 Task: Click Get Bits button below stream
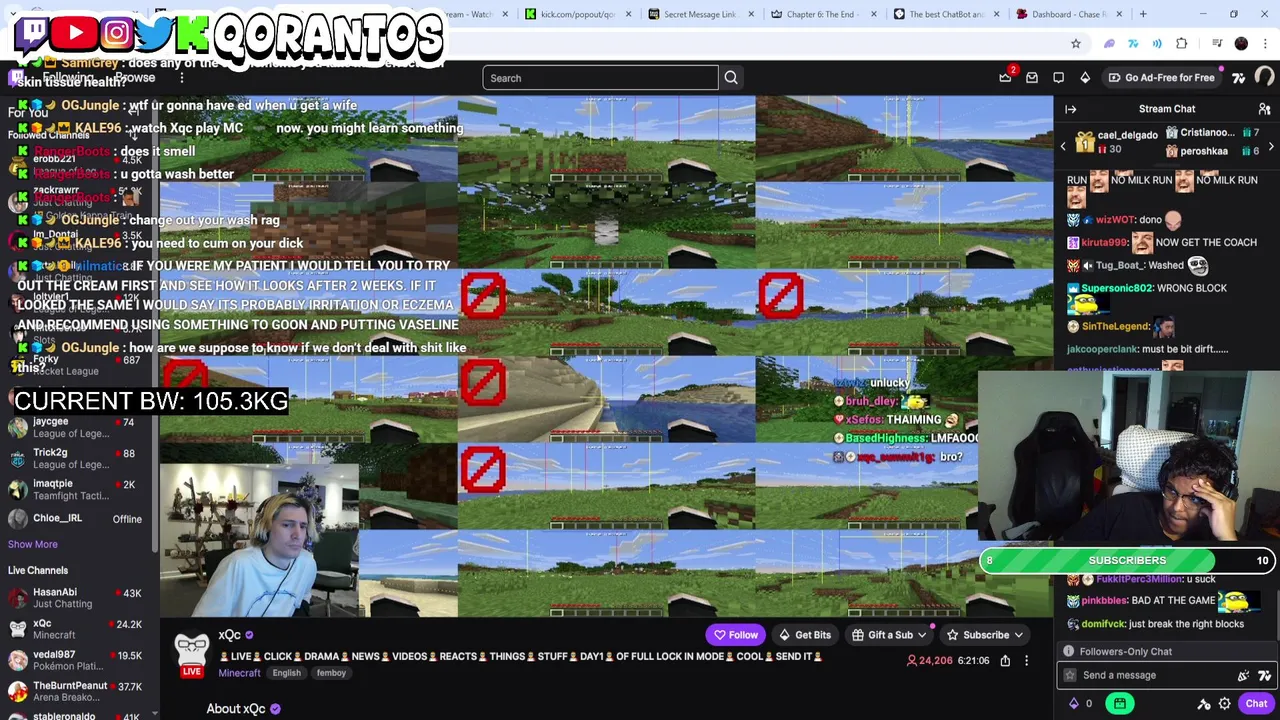(806, 635)
